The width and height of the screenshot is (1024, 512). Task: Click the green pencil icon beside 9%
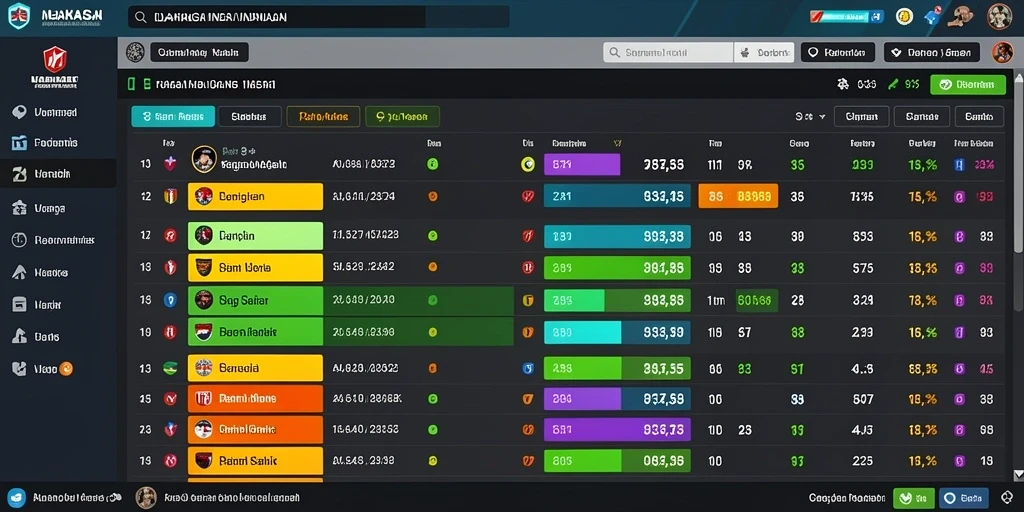coord(893,84)
